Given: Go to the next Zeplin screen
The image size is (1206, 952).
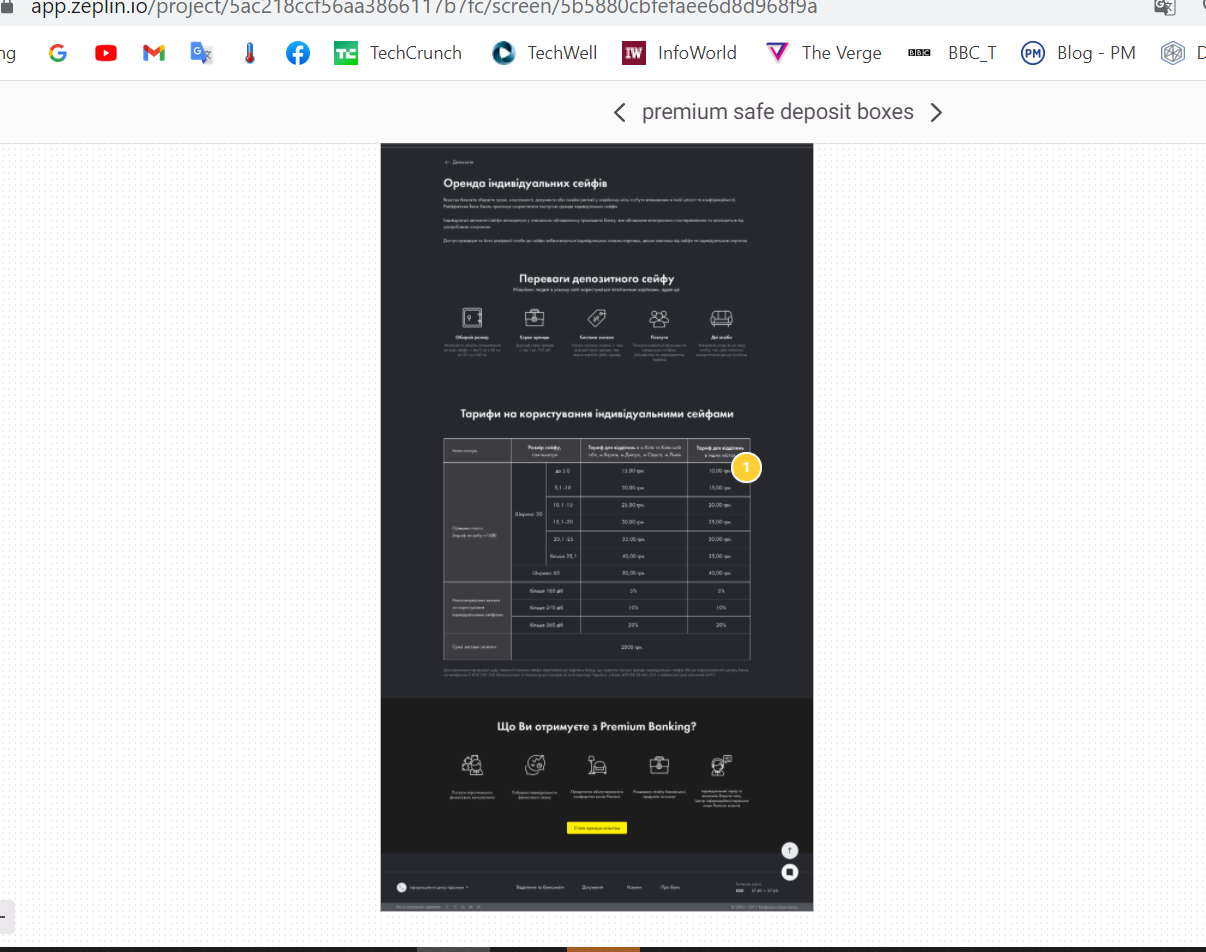Looking at the screenshot, I should pos(936,113).
